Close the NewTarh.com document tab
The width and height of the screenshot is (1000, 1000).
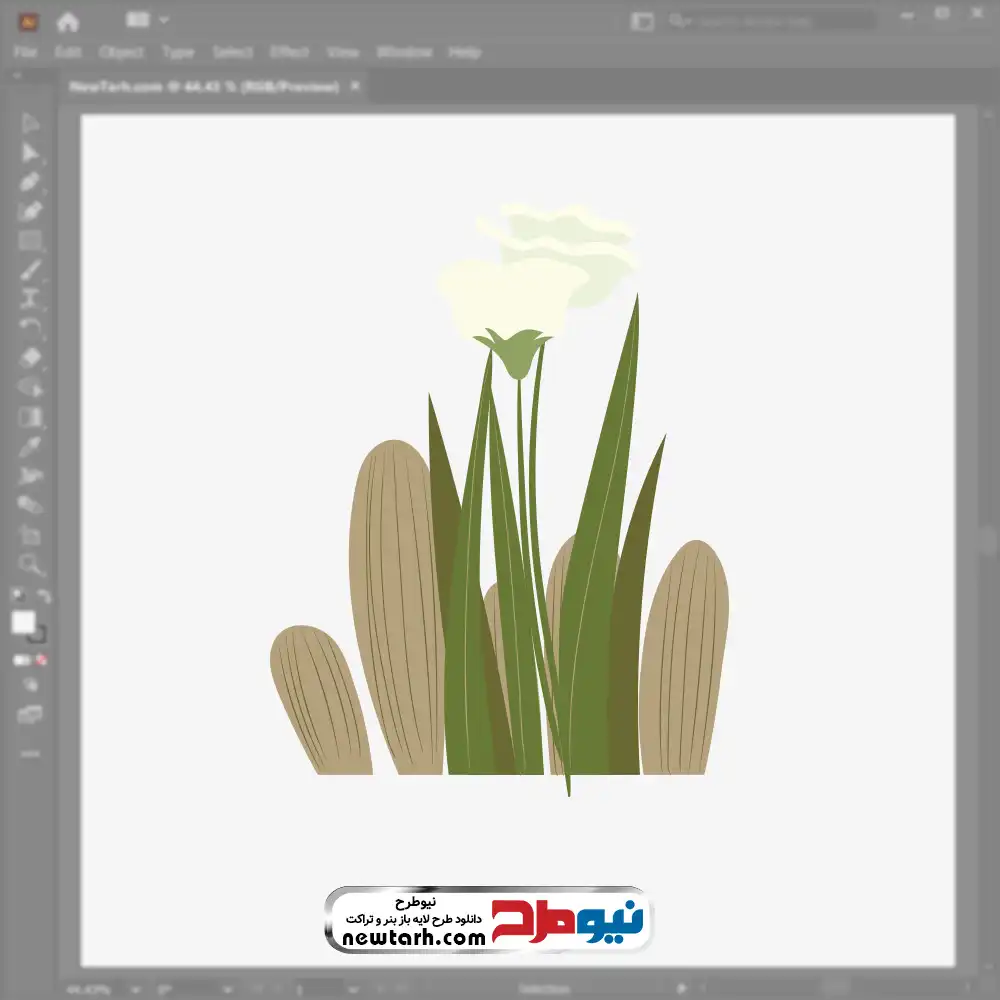353,87
